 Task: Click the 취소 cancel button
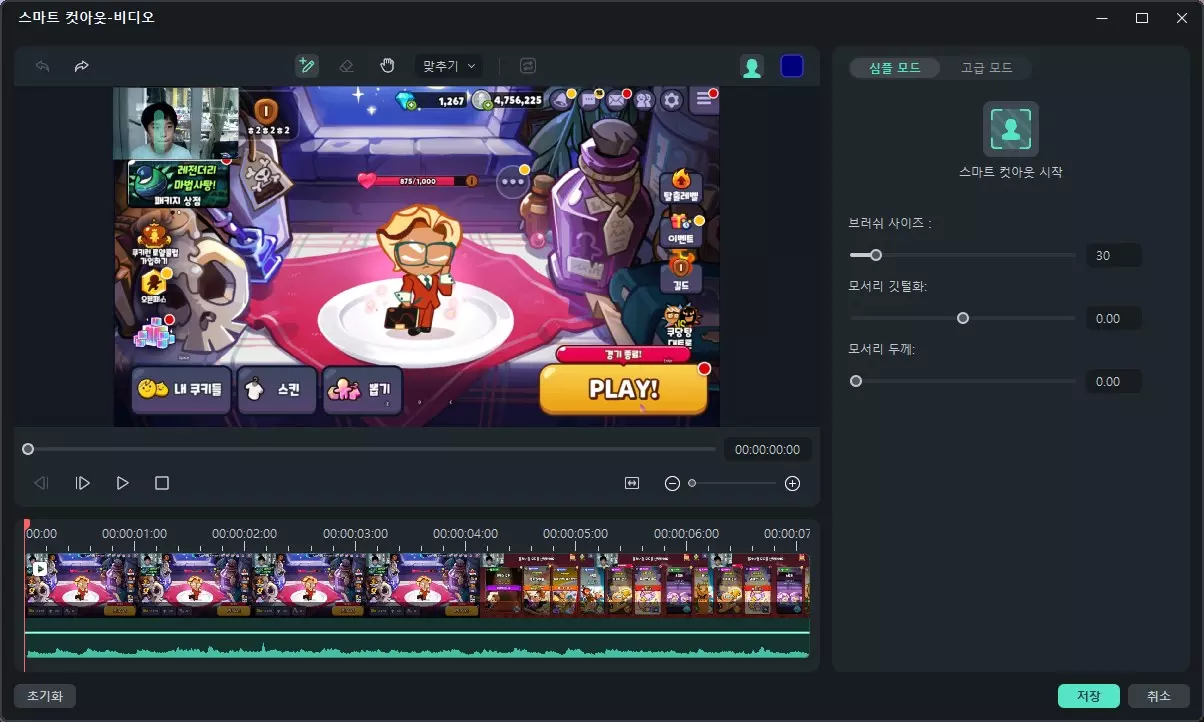tap(1158, 696)
